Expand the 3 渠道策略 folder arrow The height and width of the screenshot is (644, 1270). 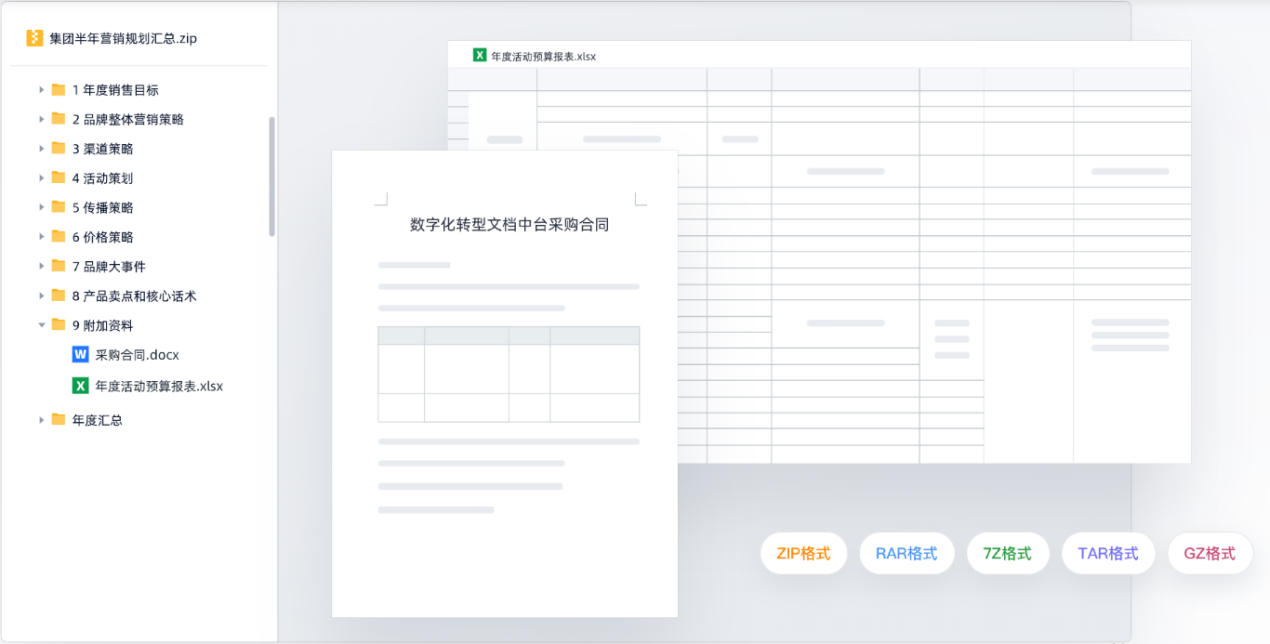pos(42,148)
